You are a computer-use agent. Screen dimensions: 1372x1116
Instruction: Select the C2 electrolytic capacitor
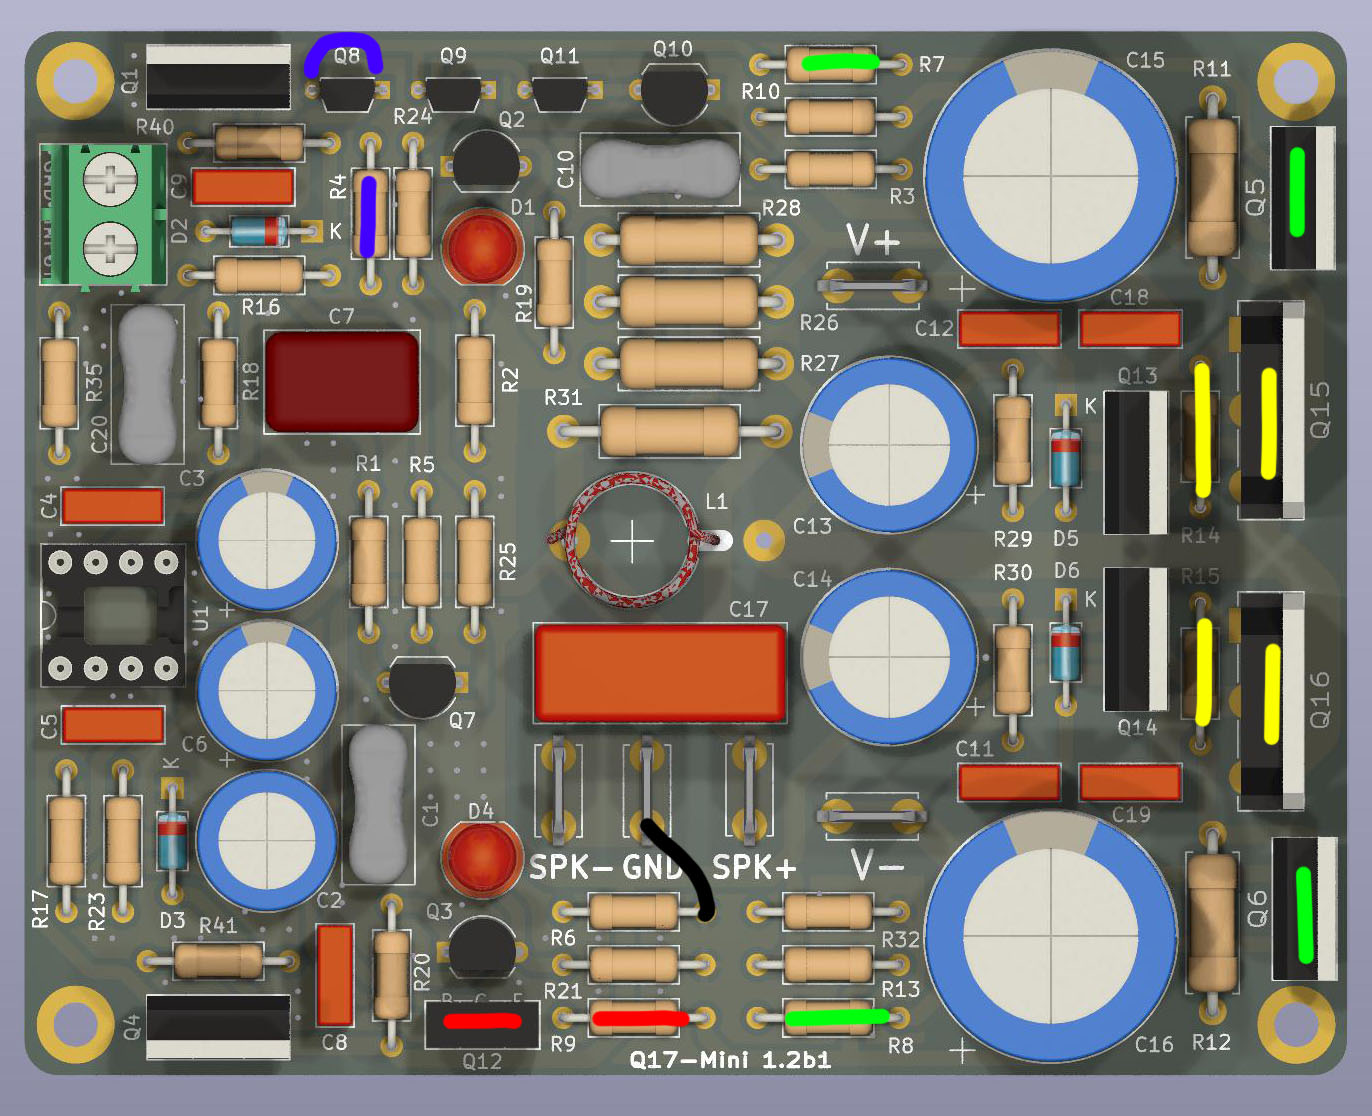(x=267, y=839)
